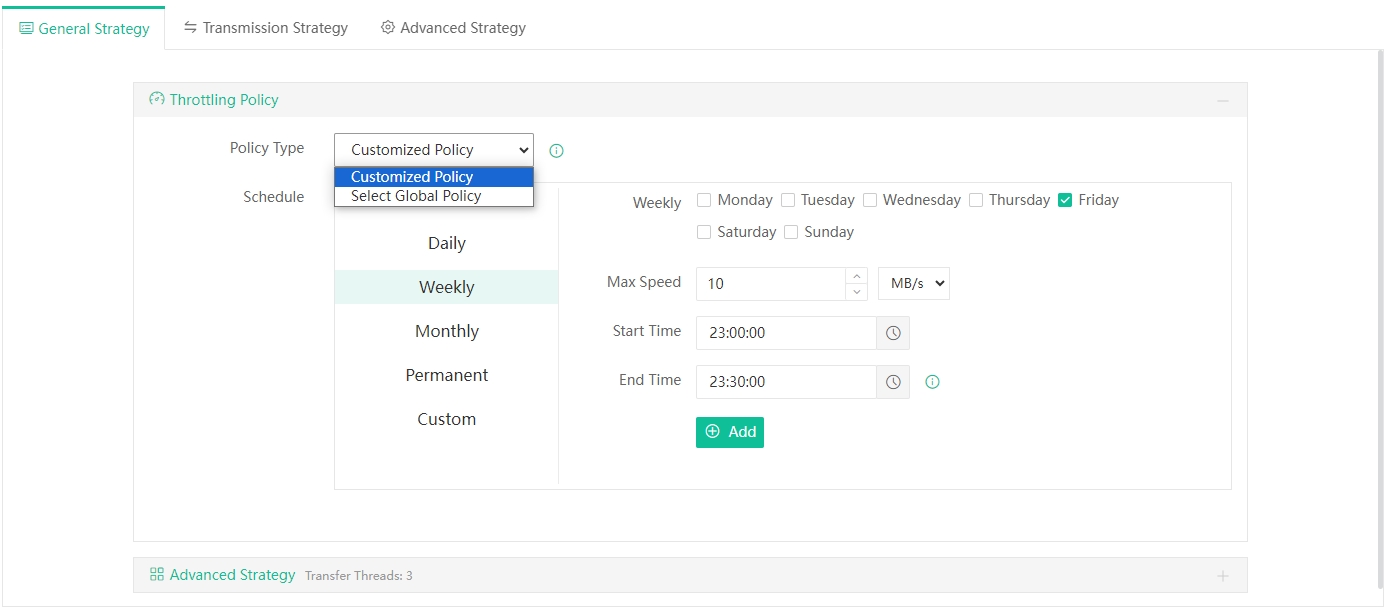Click the End Time clock icon
Image resolution: width=1392 pixels, height=610 pixels.
click(x=893, y=382)
